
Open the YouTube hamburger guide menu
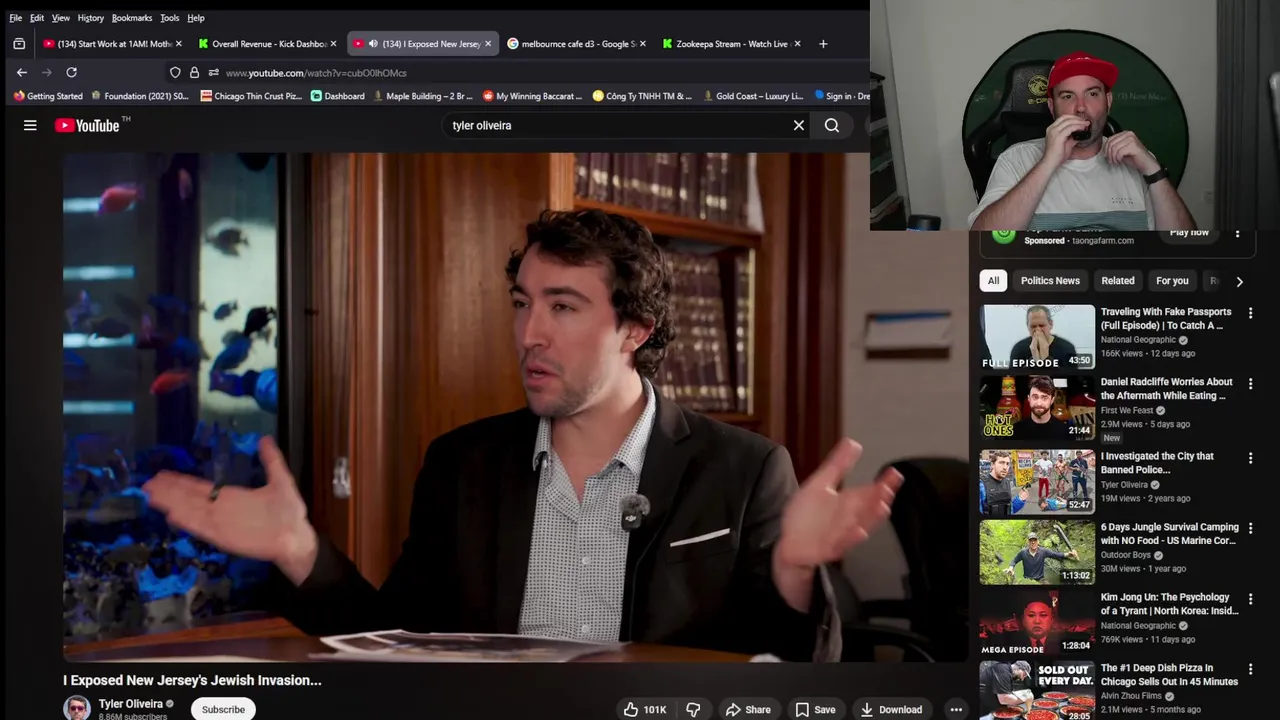pyautogui.click(x=30, y=125)
